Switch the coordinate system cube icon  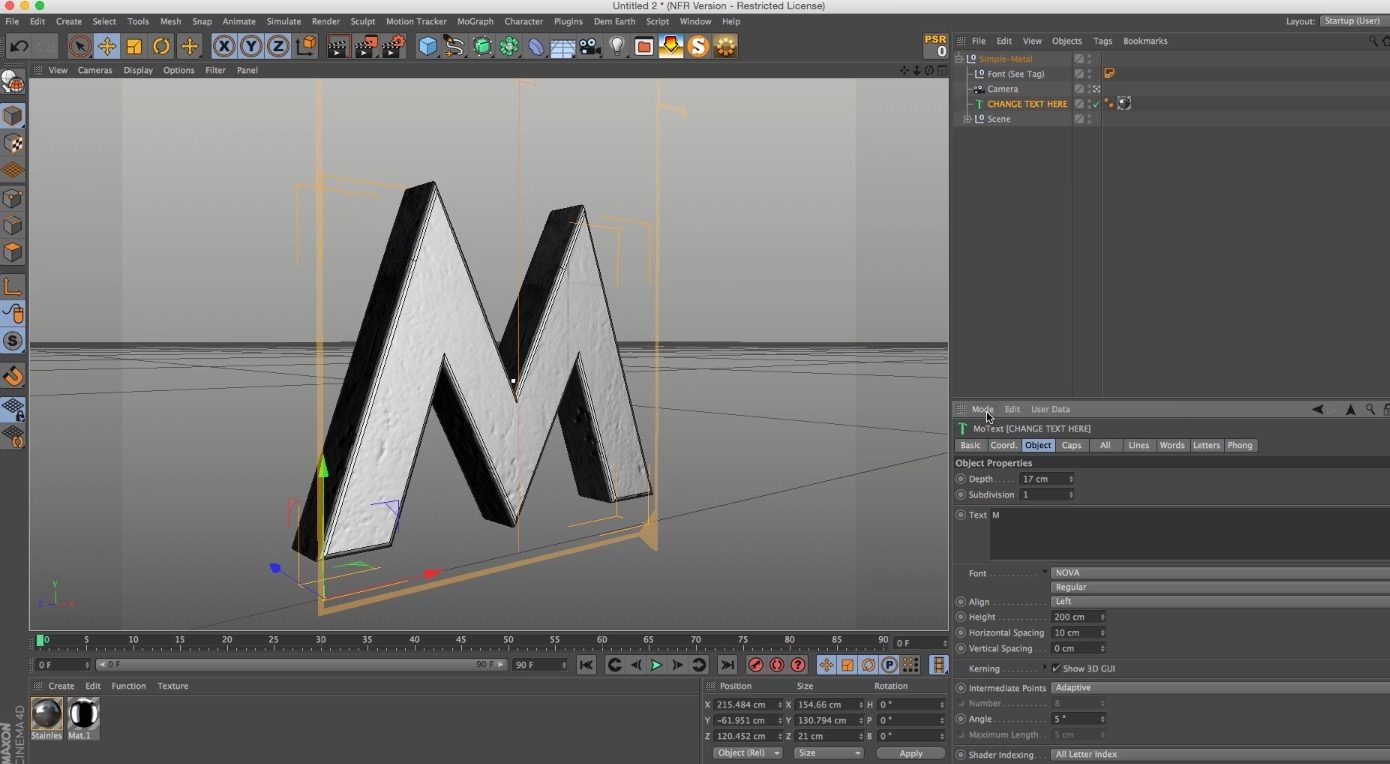306,46
